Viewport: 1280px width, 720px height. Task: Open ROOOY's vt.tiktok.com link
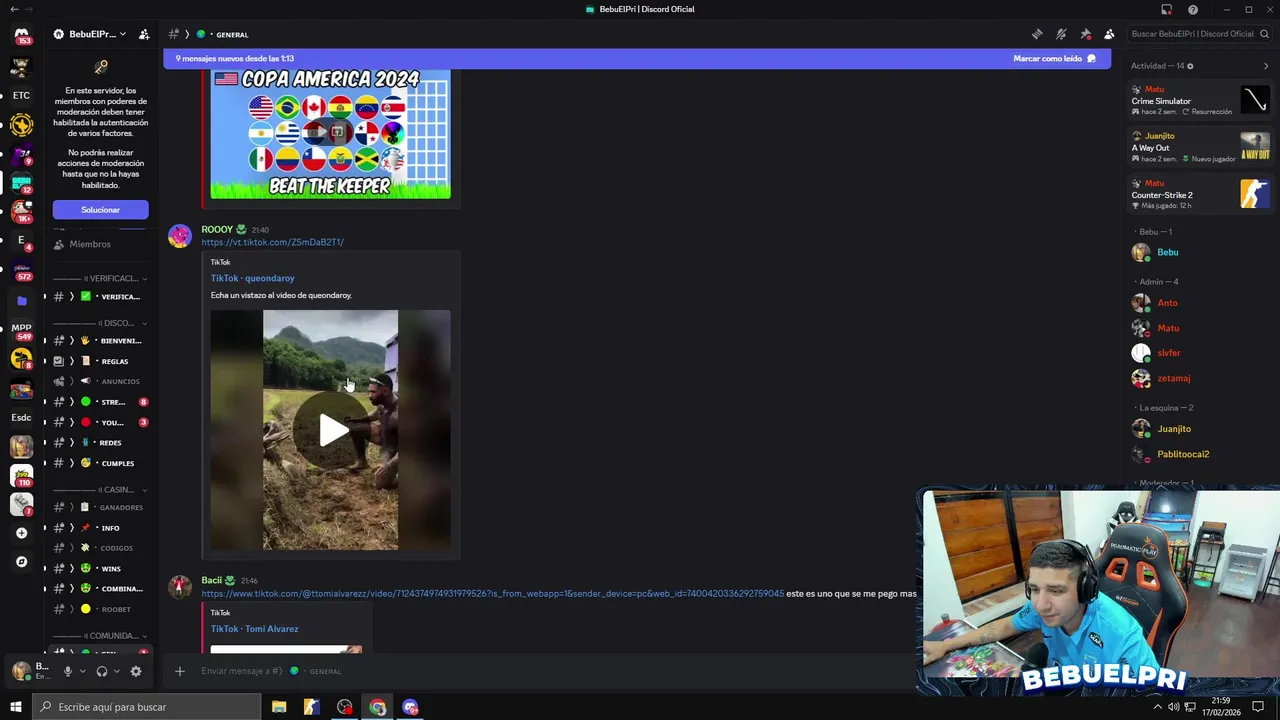pyautogui.click(x=272, y=242)
